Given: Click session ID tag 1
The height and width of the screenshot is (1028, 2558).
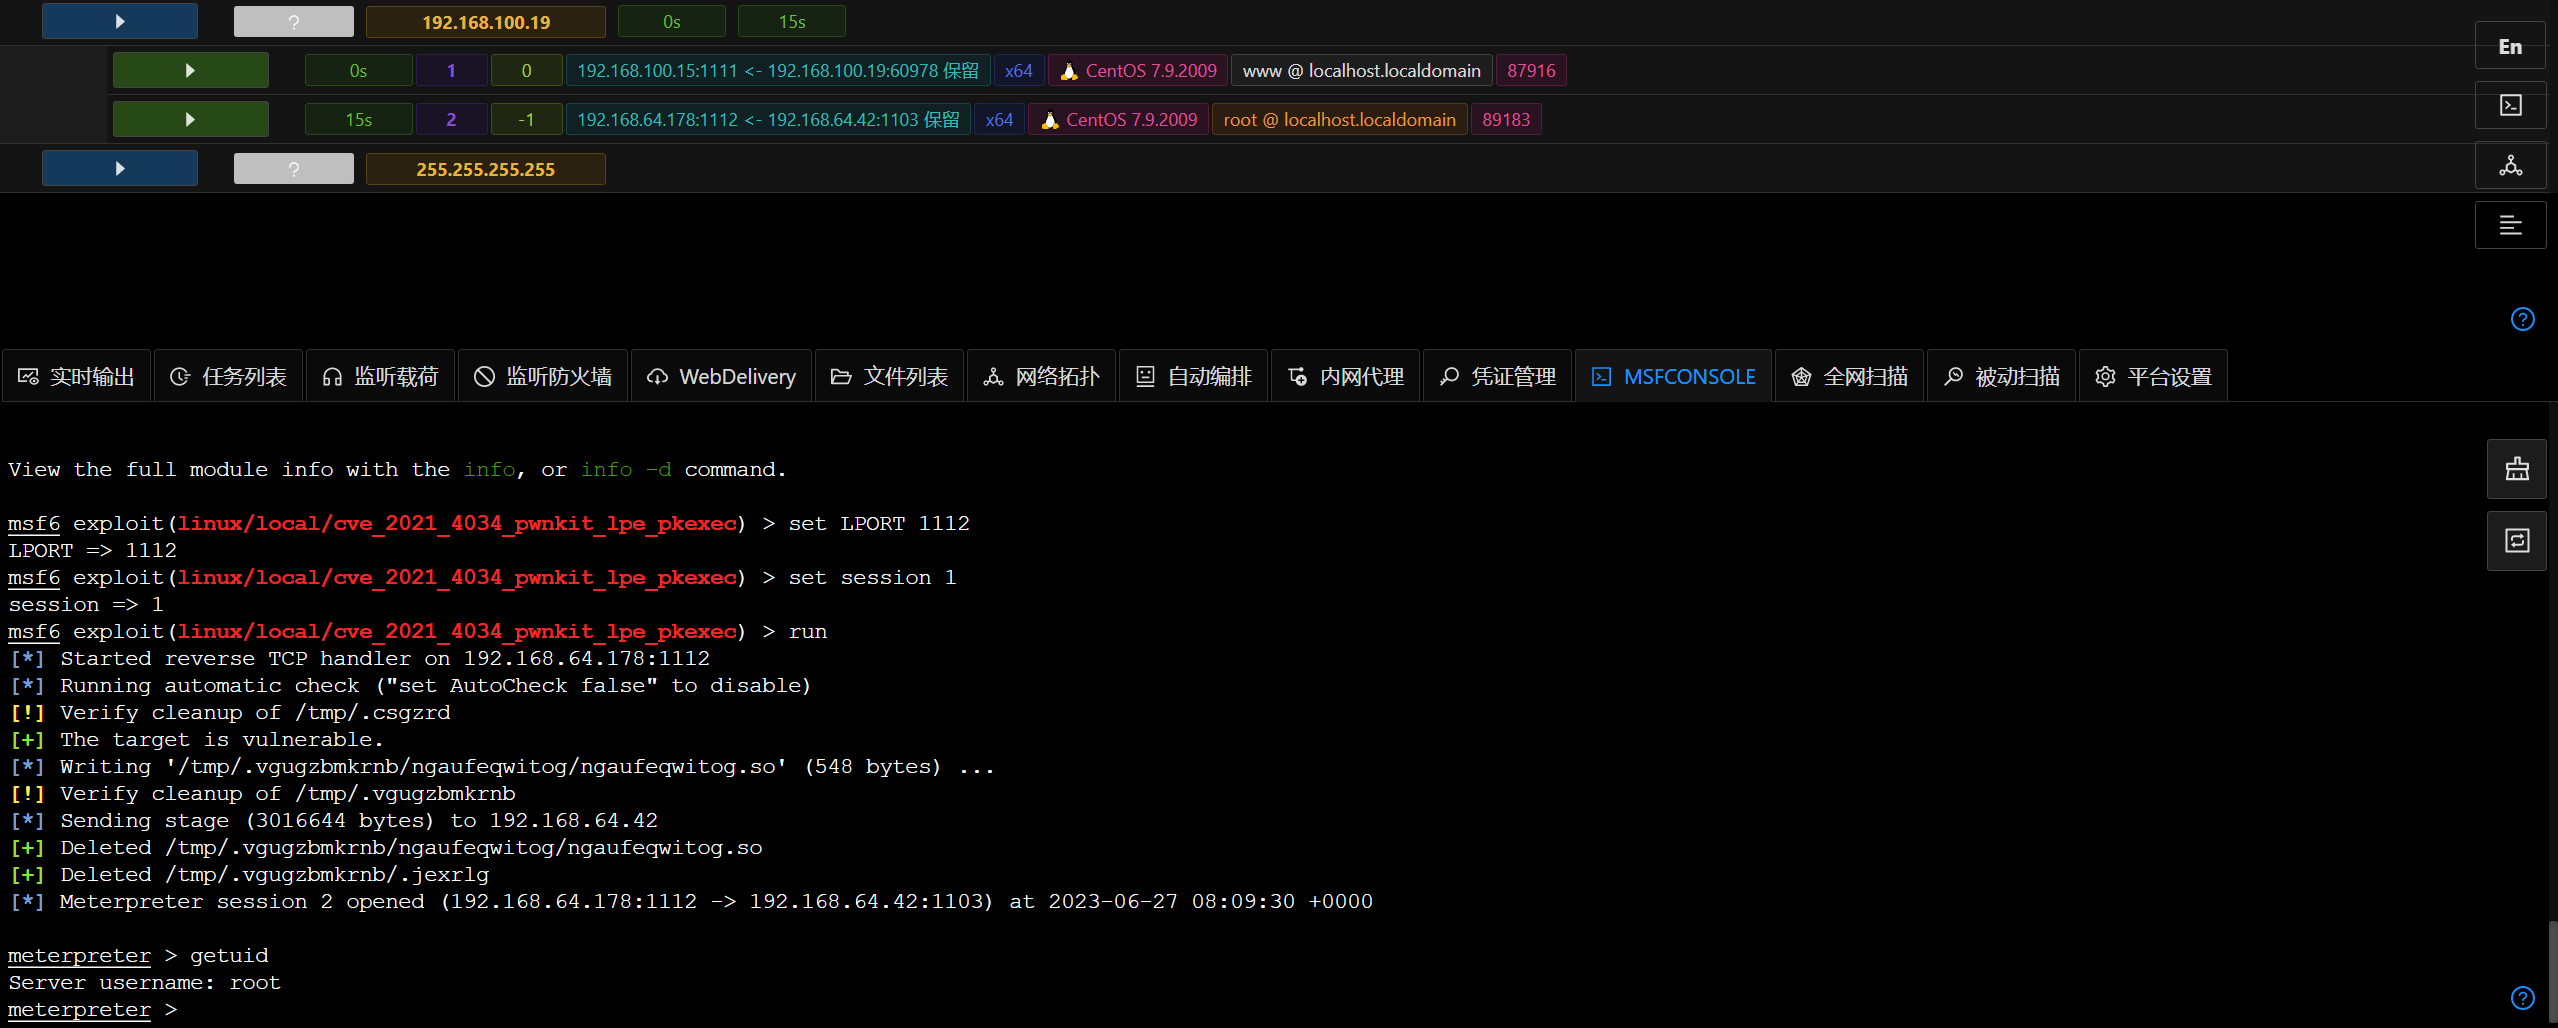Looking at the screenshot, I should click(451, 70).
